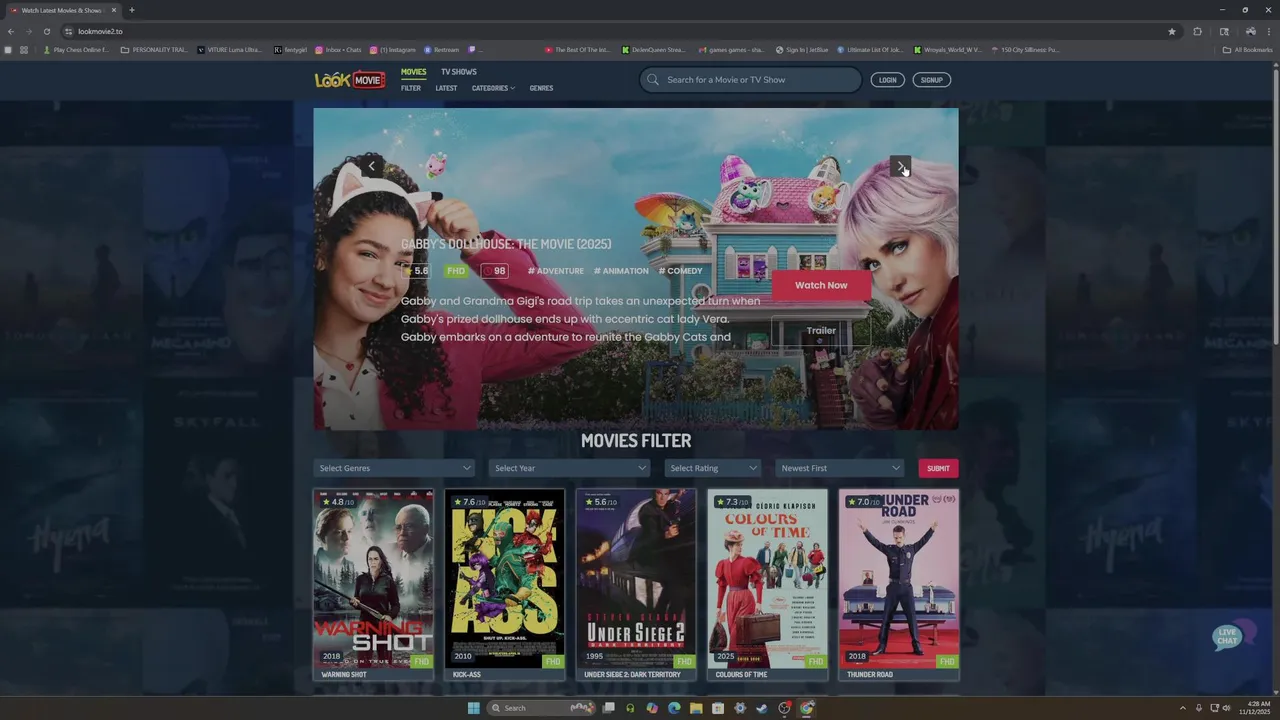Viewport: 1280px width, 720px height.
Task: Open Settings gear from taskbar
Action: pyautogui.click(x=740, y=708)
